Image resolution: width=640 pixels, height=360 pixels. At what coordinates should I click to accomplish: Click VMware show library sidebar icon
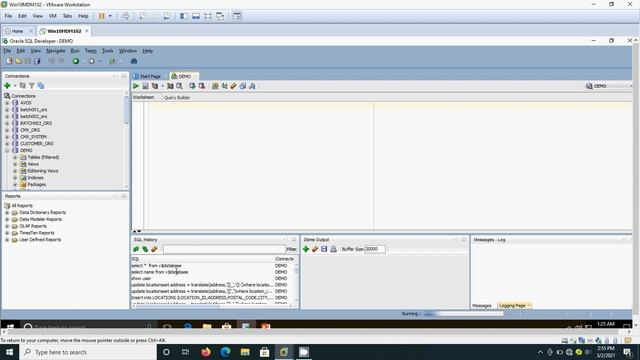(x=184, y=16)
